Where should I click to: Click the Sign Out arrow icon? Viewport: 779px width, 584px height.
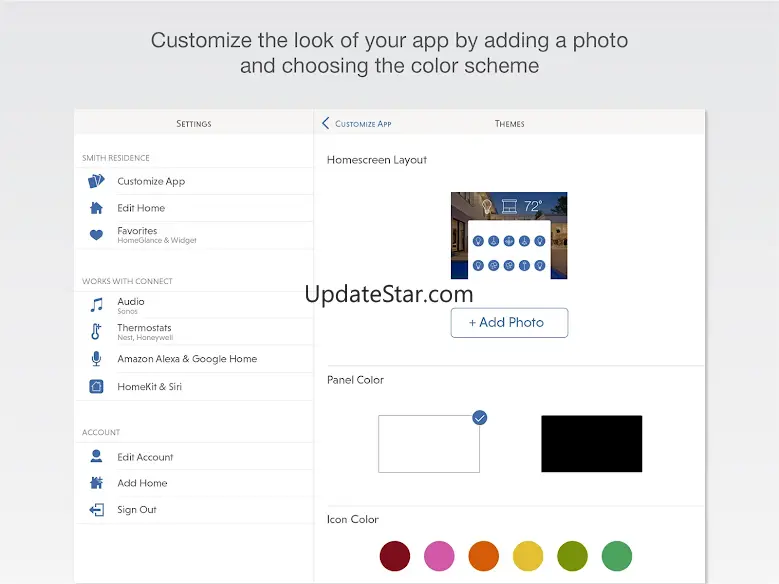[96, 510]
